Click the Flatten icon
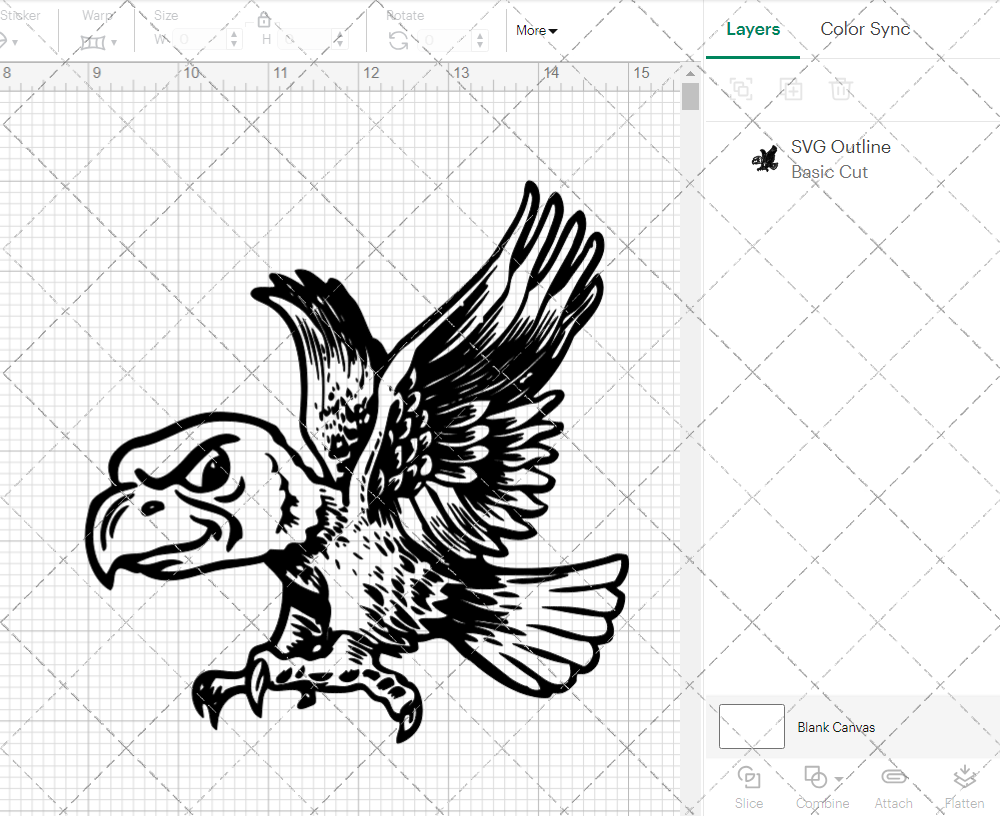 pyautogui.click(x=964, y=785)
